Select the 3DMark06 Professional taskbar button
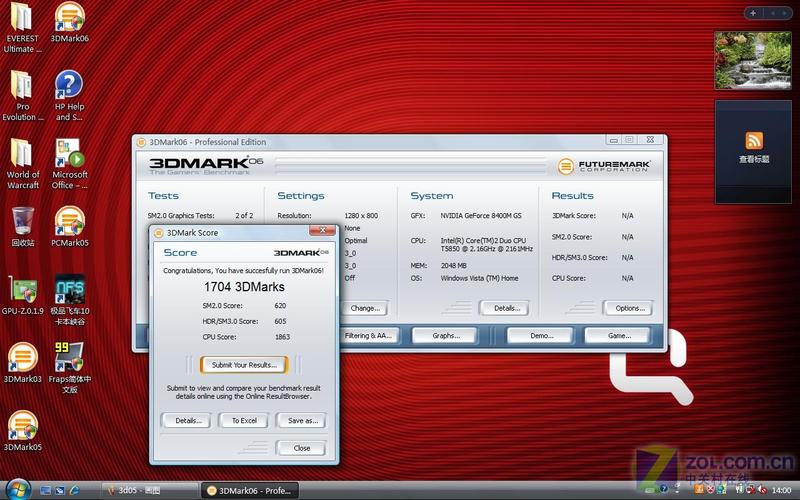The image size is (800, 500). [249, 490]
